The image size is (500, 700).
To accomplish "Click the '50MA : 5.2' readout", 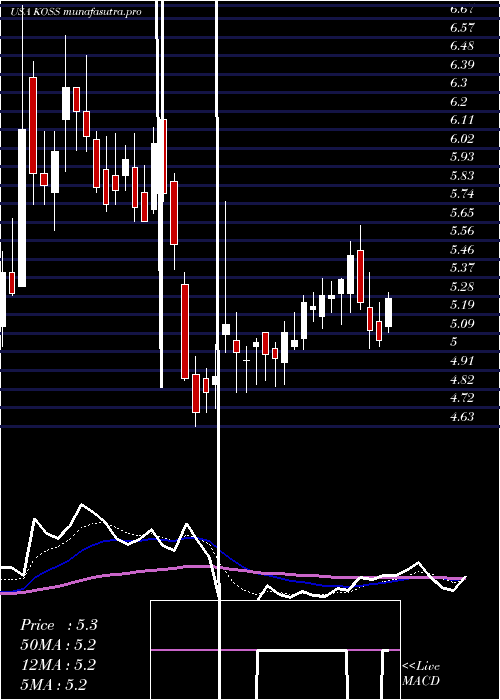I will [58, 645].
